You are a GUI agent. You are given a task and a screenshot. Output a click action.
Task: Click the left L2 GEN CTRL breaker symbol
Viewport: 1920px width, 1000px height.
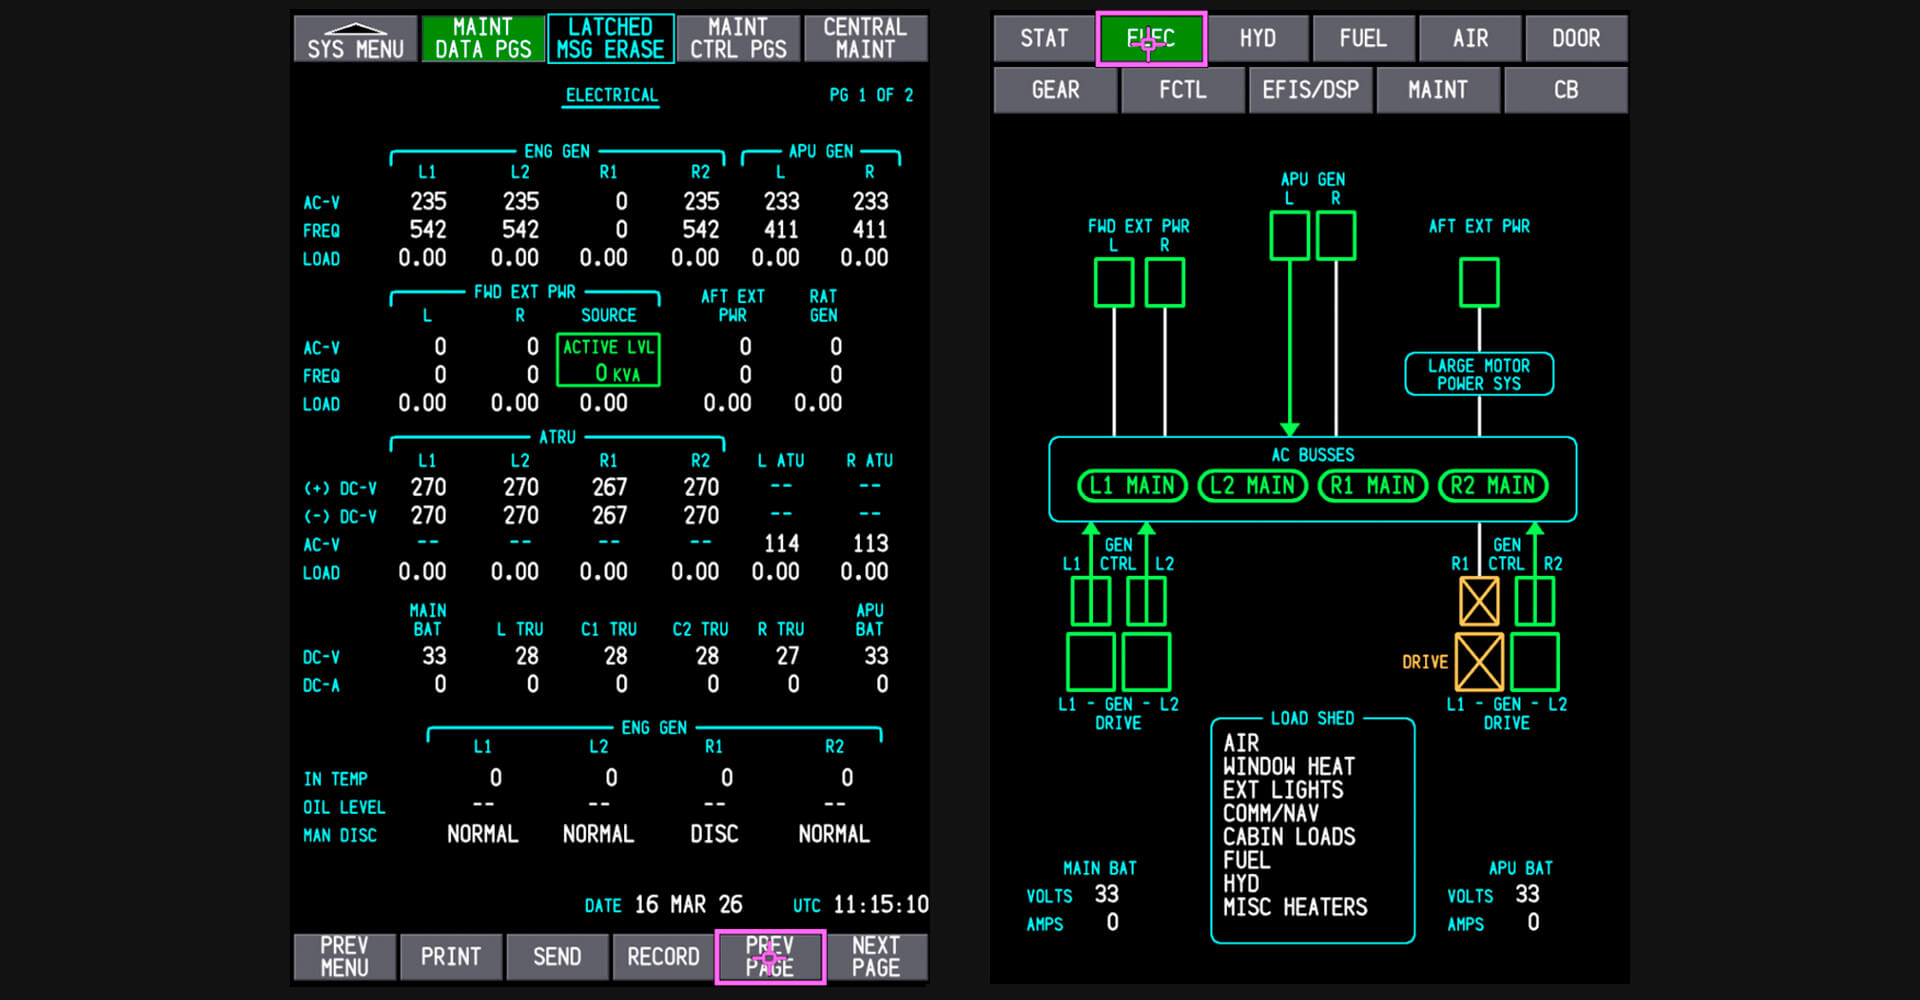point(1146,602)
